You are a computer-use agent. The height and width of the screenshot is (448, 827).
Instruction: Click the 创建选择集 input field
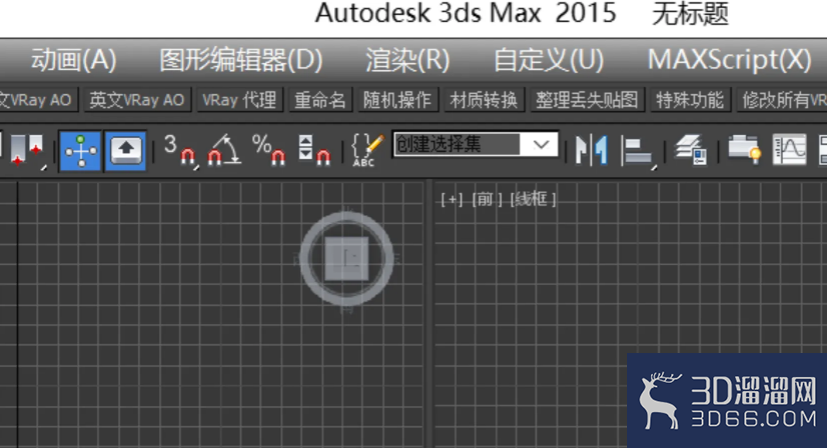[x=457, y=144]
